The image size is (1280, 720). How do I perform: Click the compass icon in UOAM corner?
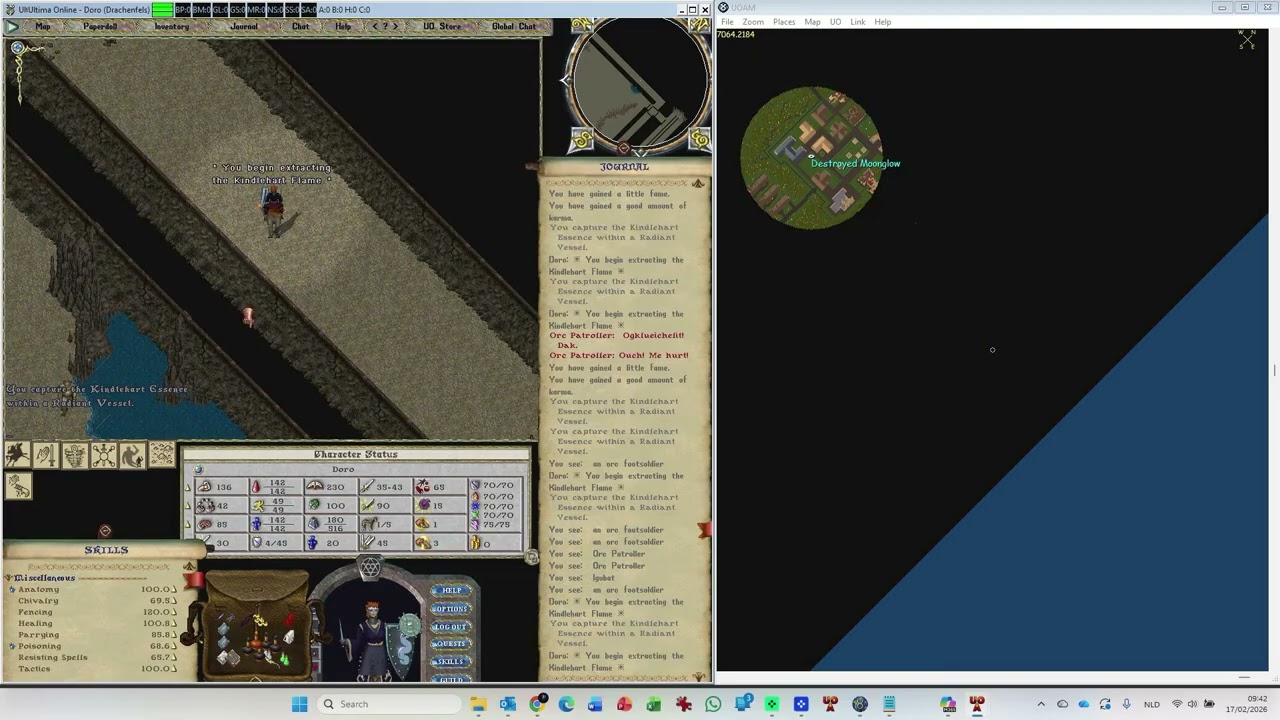pos(1246,40)
